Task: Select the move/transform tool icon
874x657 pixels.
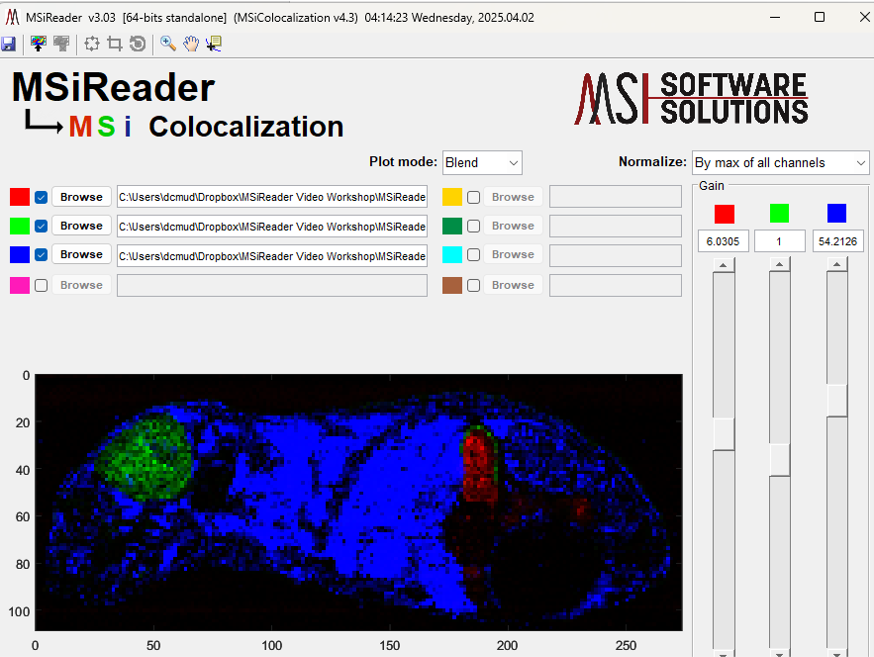Action: pyautogui.click(x=92, y=43)
